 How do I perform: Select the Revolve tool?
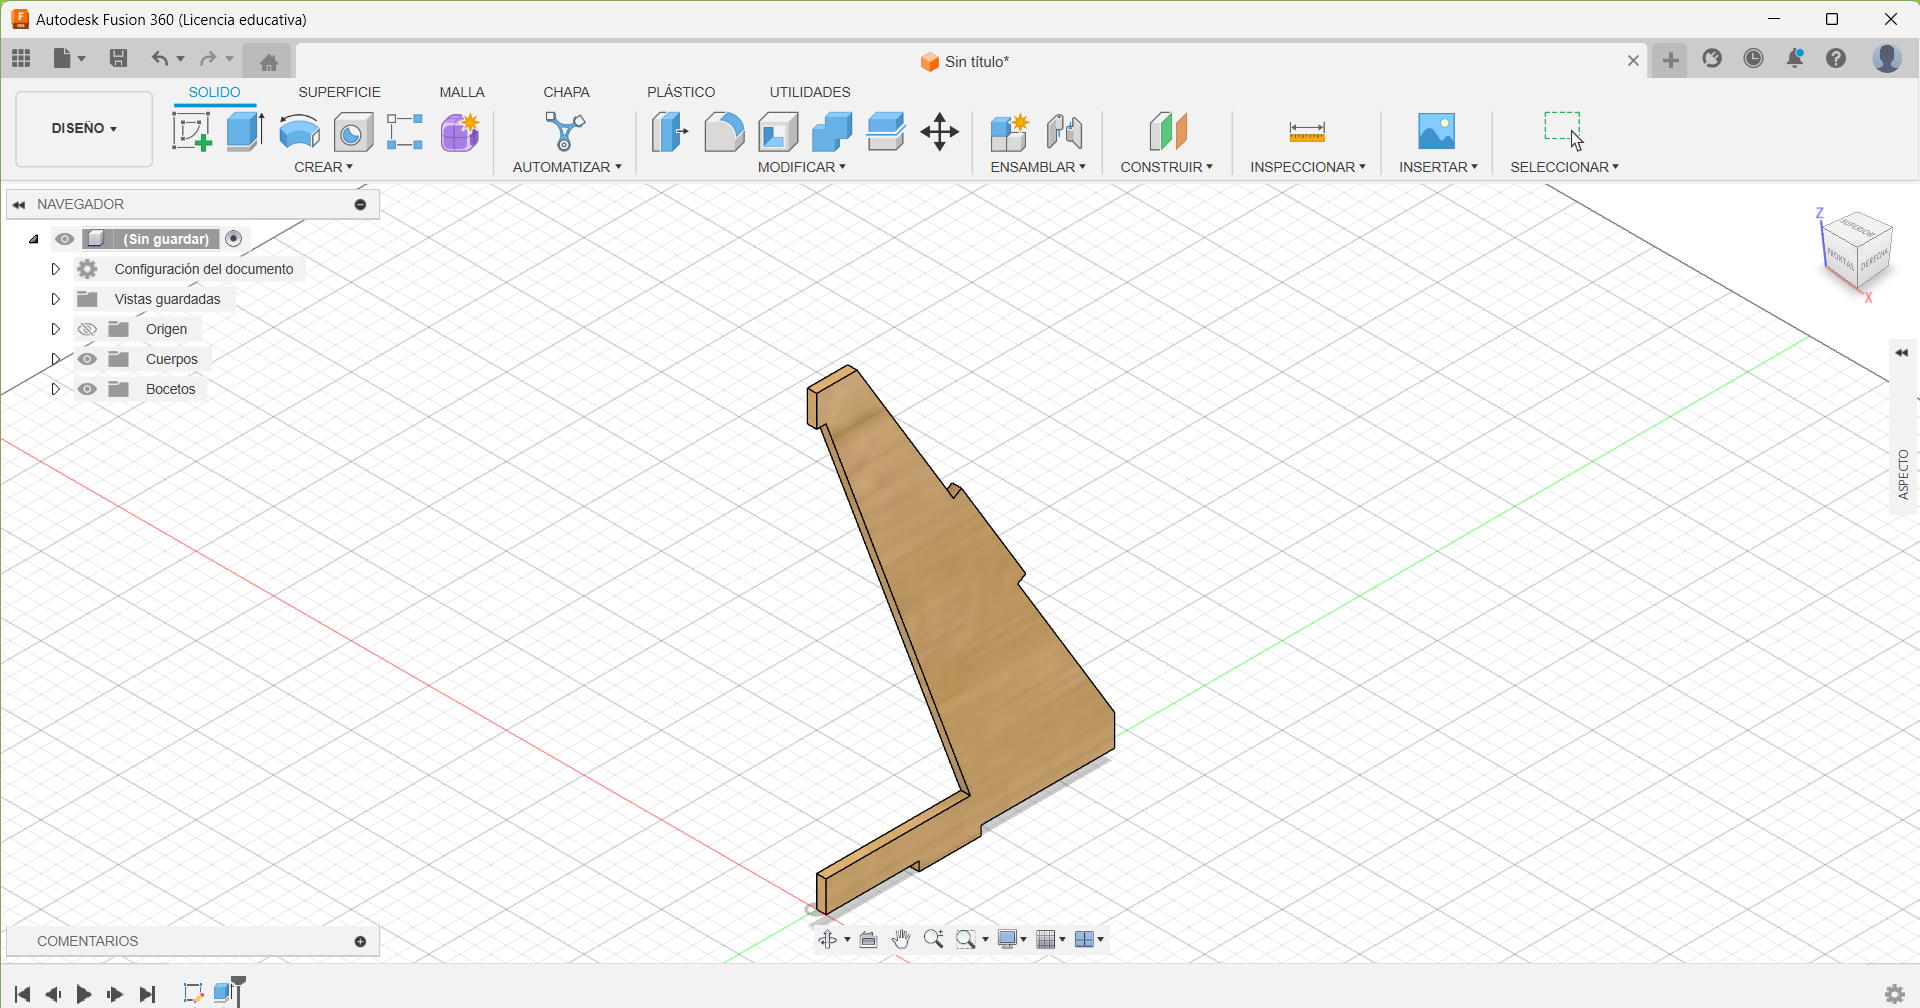click(x=299, y=131)
